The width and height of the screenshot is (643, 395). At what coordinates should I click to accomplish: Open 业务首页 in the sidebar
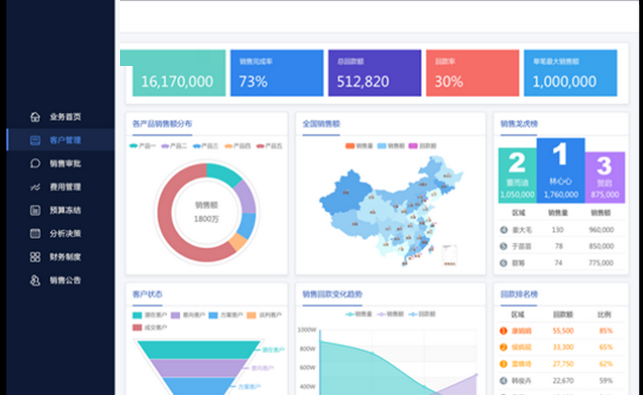(x=65, y=117)
